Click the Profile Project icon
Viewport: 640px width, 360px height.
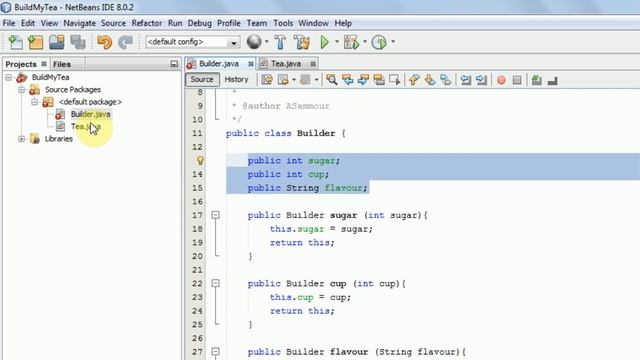click(379, 42)
